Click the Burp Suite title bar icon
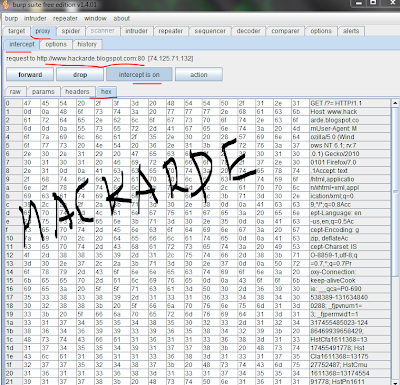 pyautogui.click(x=6, y=5)
